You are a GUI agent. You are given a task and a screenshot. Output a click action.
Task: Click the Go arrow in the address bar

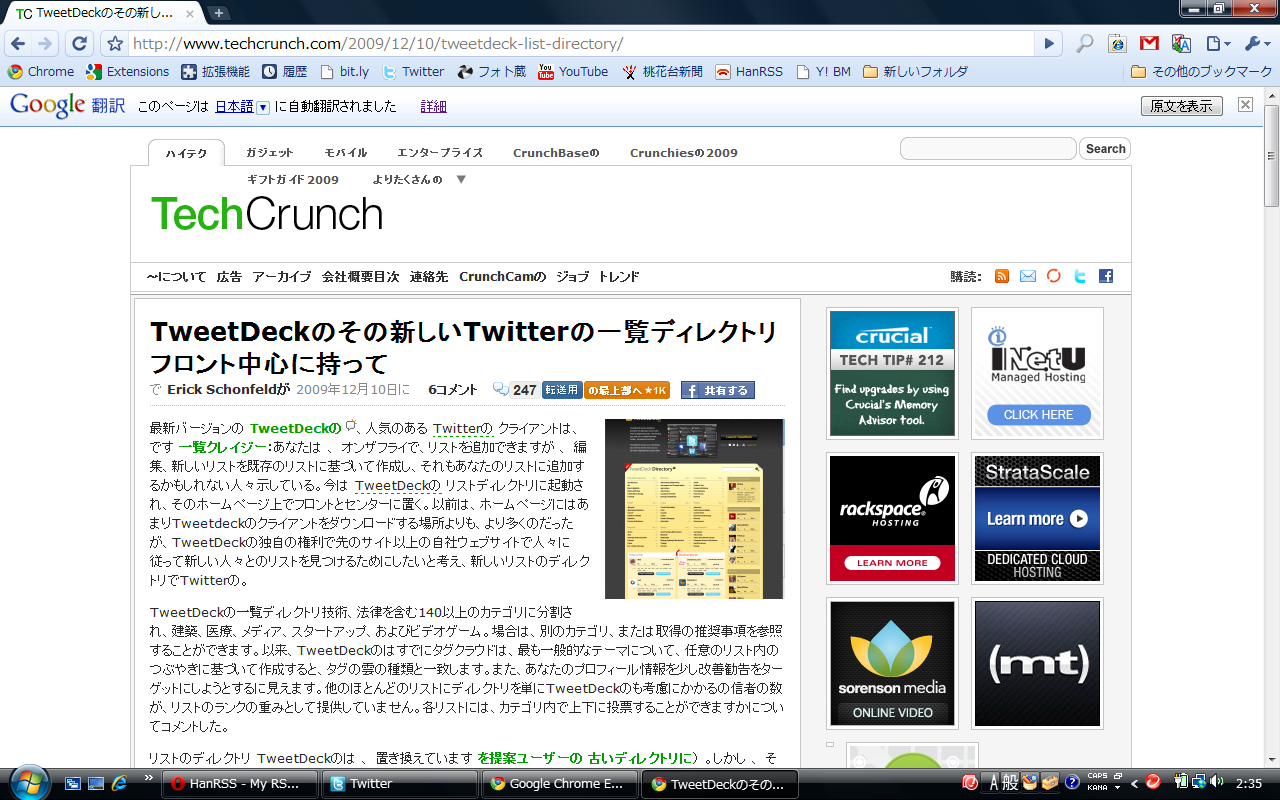point(1048,44)
